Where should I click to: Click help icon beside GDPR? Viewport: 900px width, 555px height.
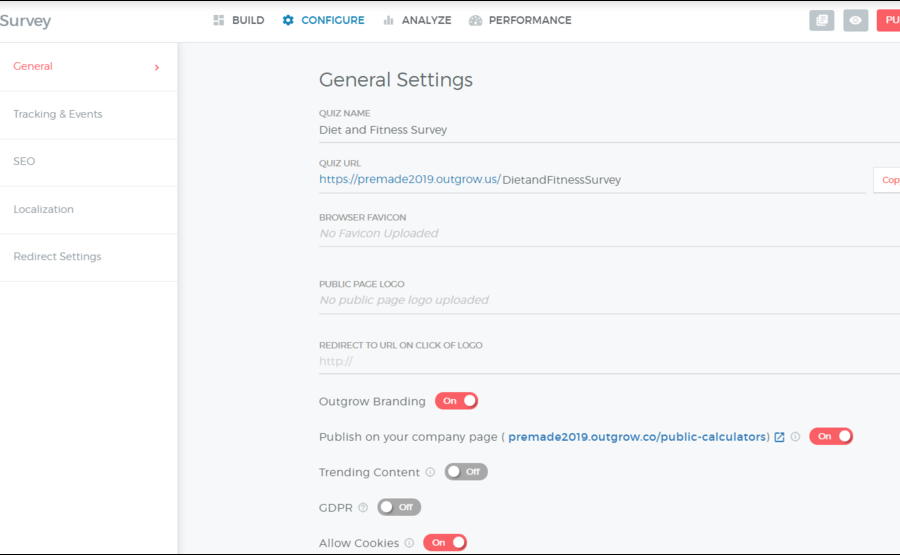tap(363, 507)
